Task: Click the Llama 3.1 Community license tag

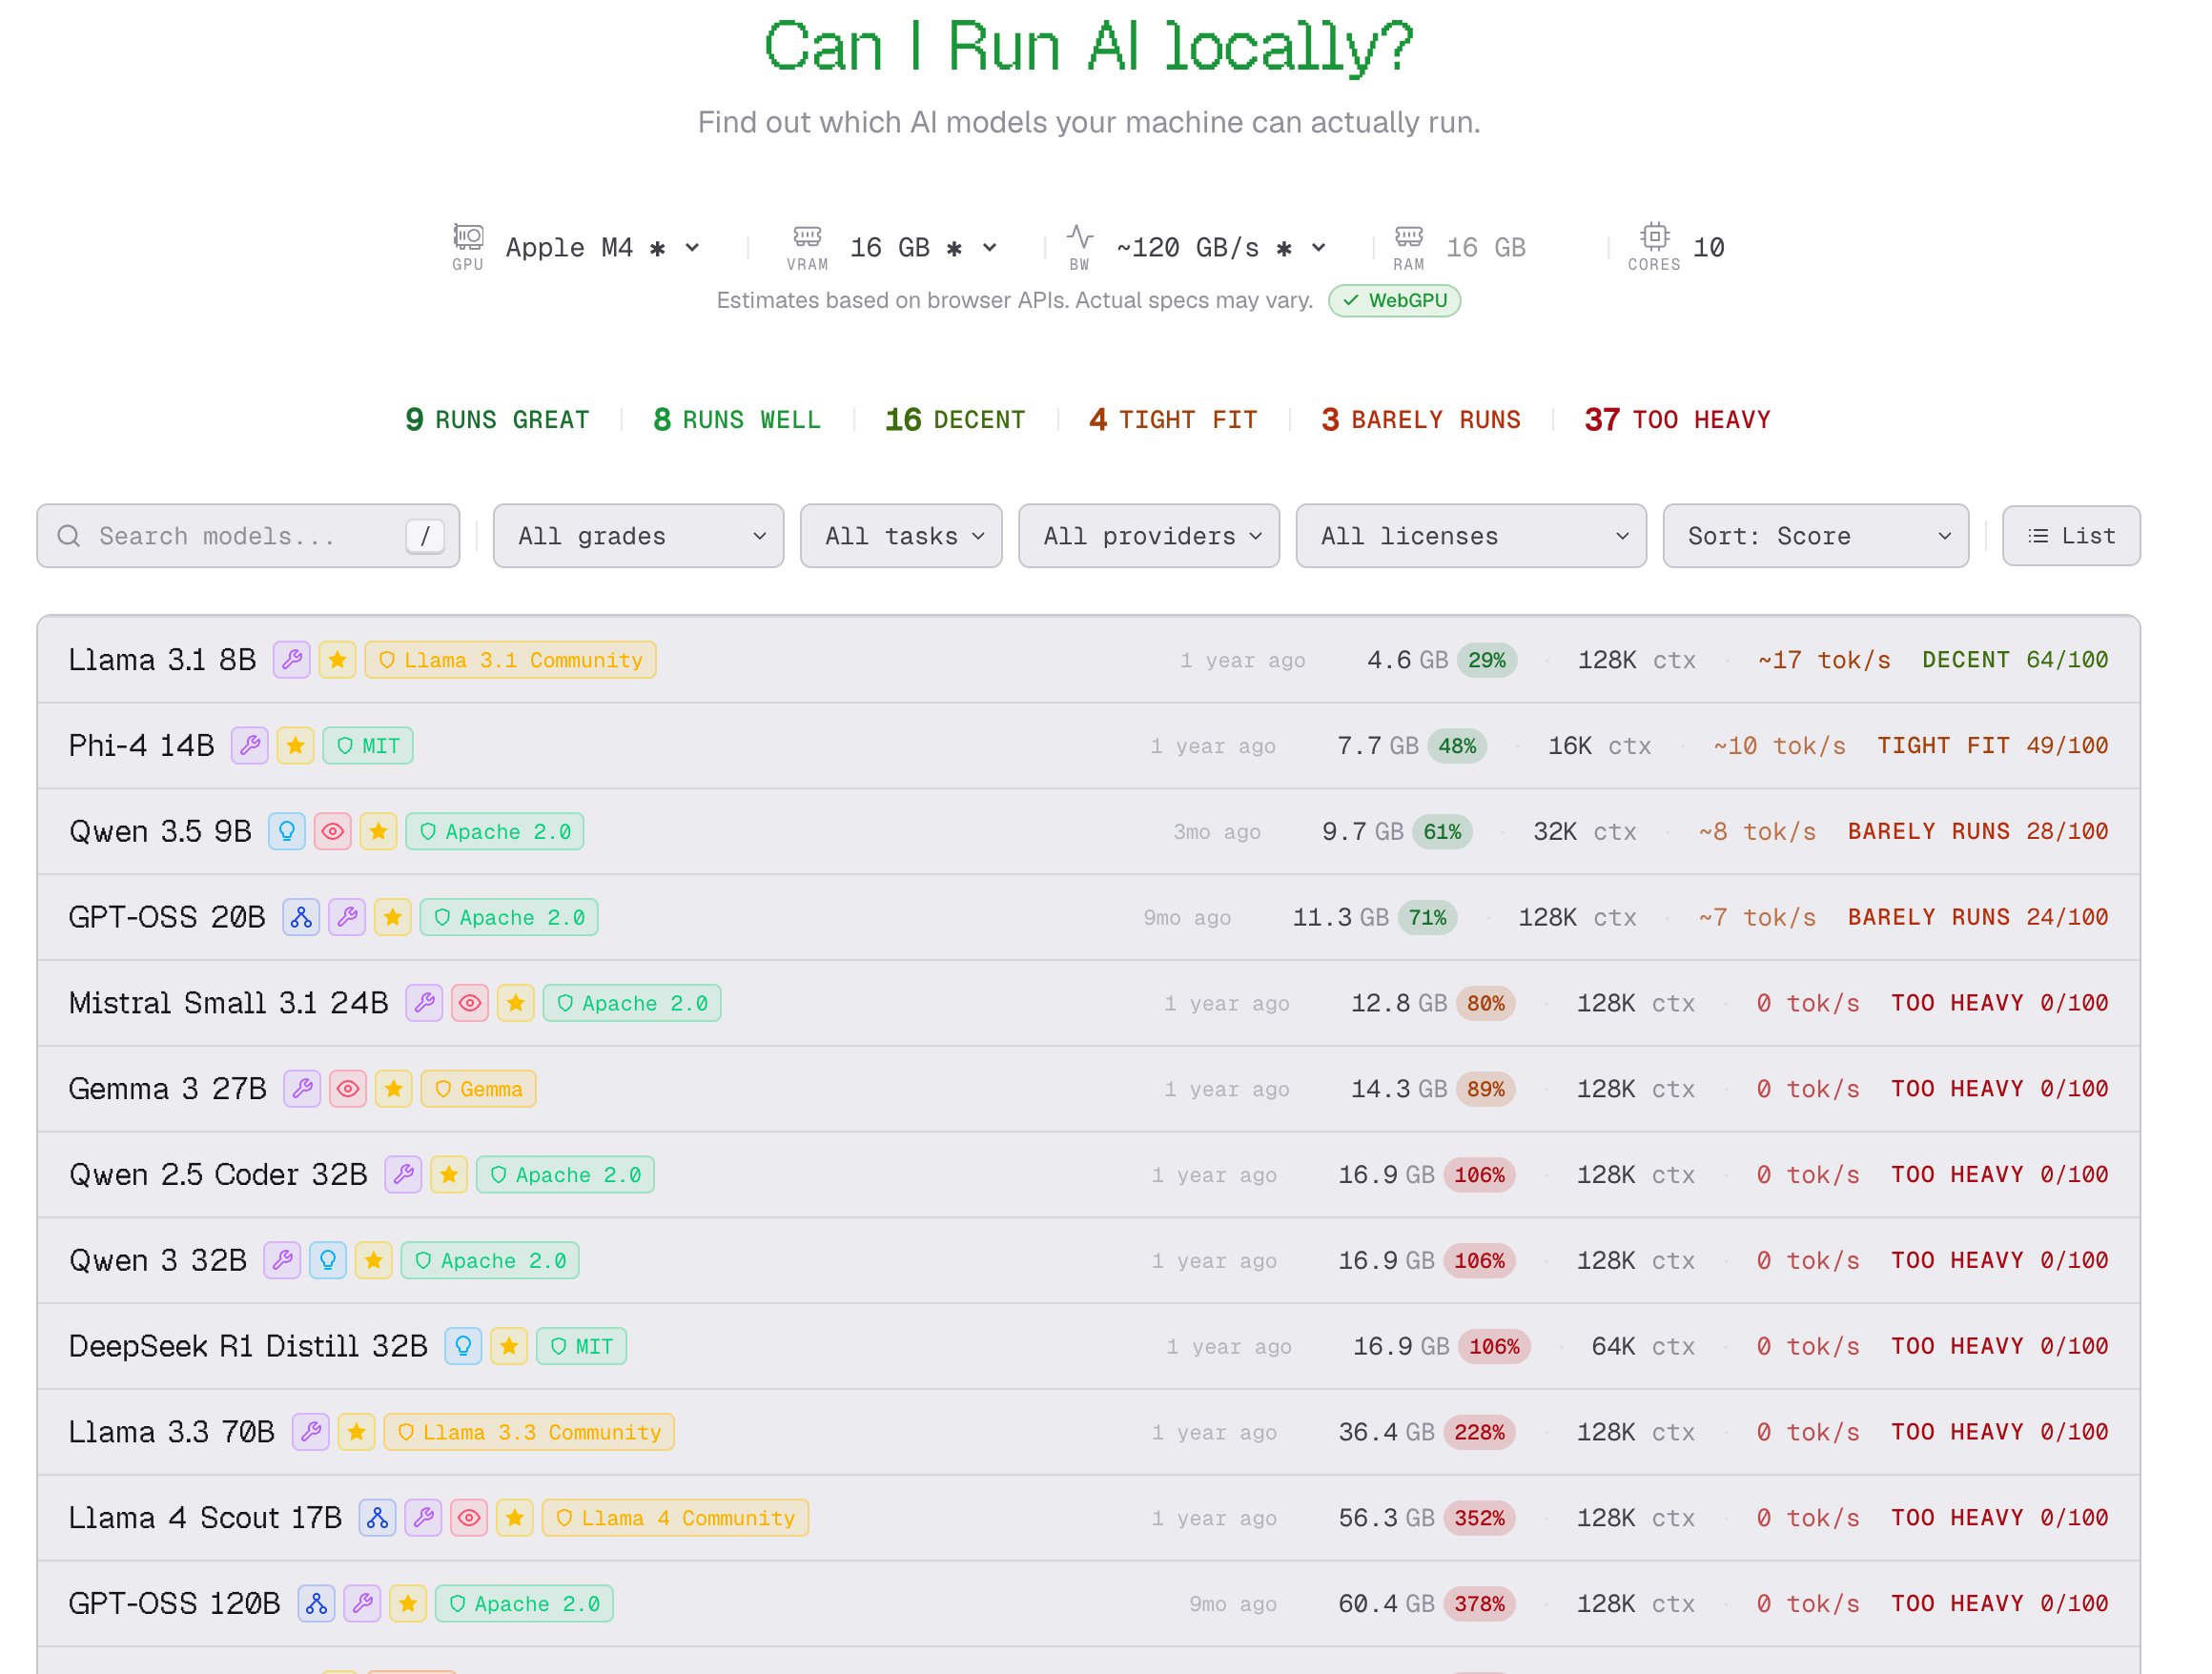Action: (x=511, y=660)
